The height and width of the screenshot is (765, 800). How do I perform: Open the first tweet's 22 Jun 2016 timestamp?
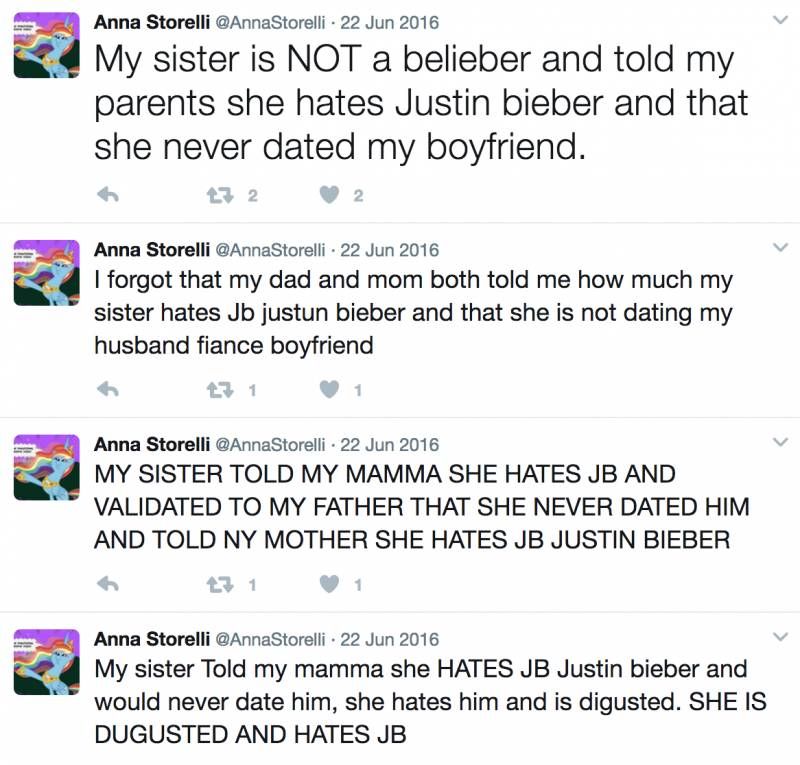389,22
